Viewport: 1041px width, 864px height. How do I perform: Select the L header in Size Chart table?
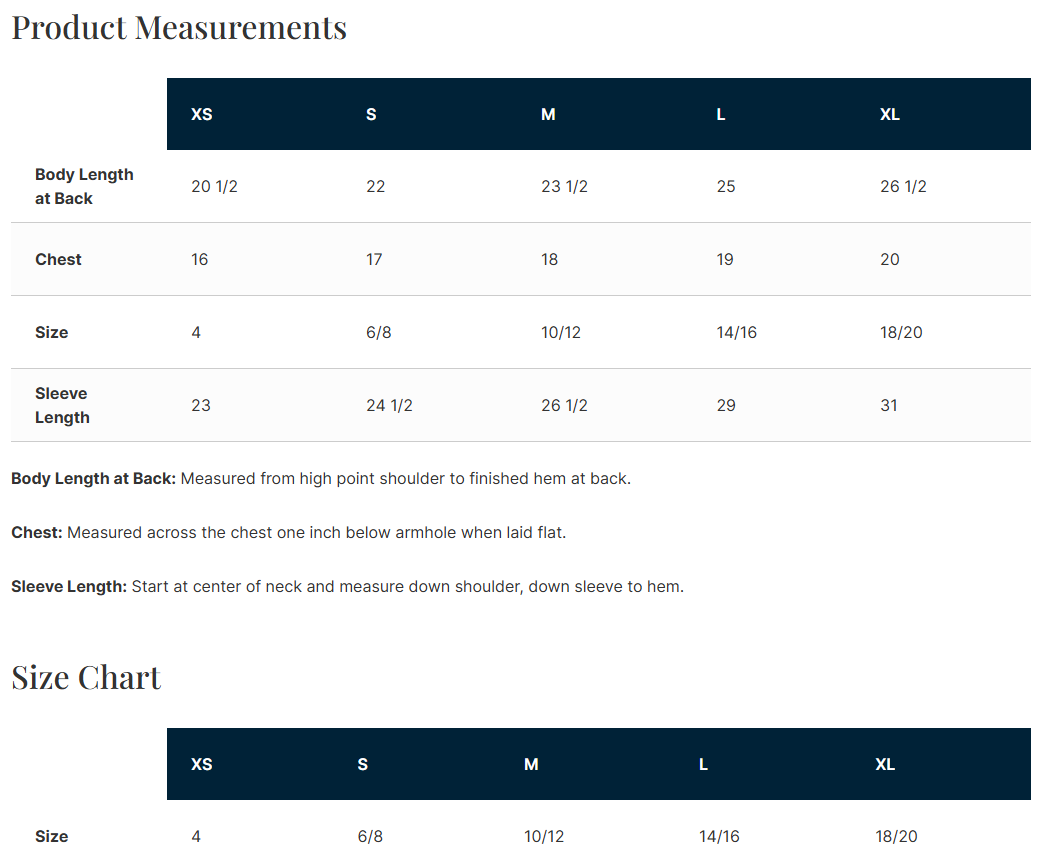pos(703,764)
